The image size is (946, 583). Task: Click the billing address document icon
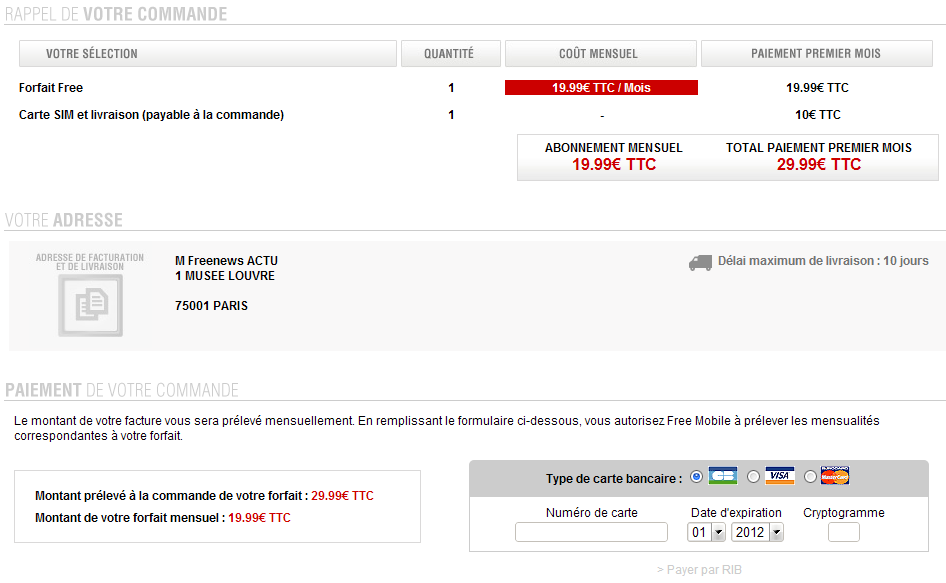click(x=90, y=305)
